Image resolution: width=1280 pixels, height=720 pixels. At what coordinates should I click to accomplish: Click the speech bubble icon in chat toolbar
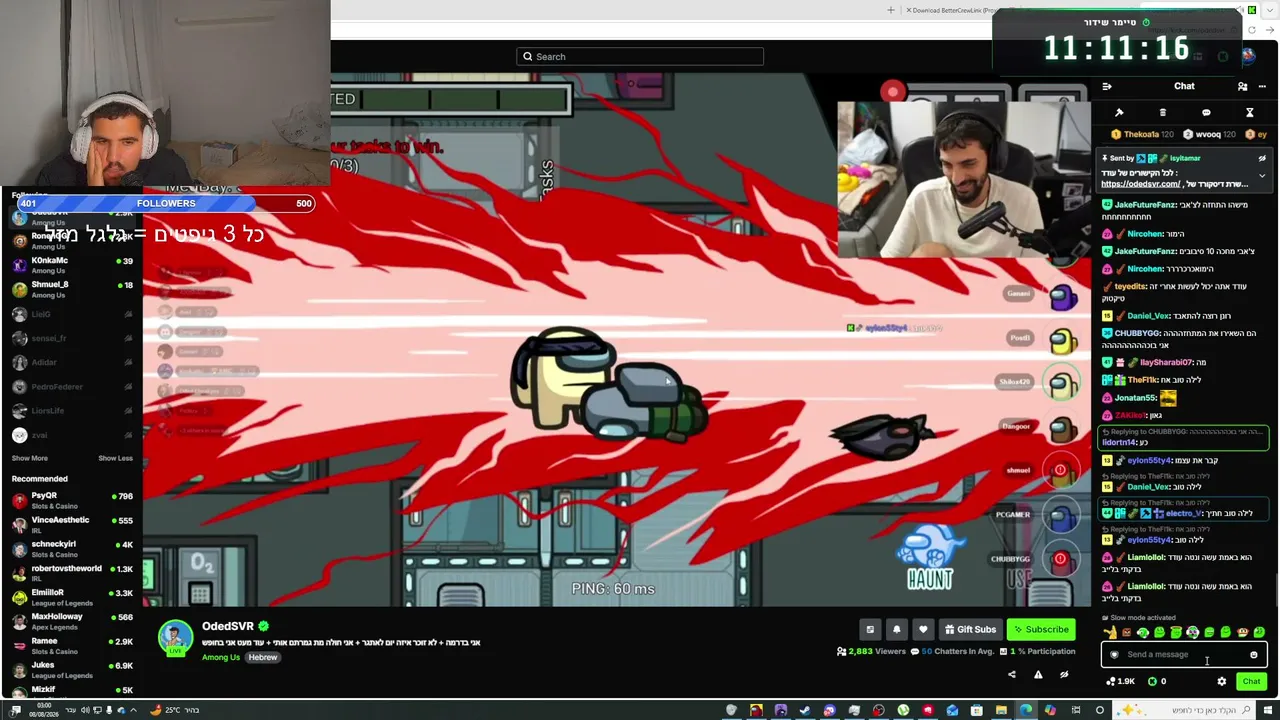(1206, 113)
